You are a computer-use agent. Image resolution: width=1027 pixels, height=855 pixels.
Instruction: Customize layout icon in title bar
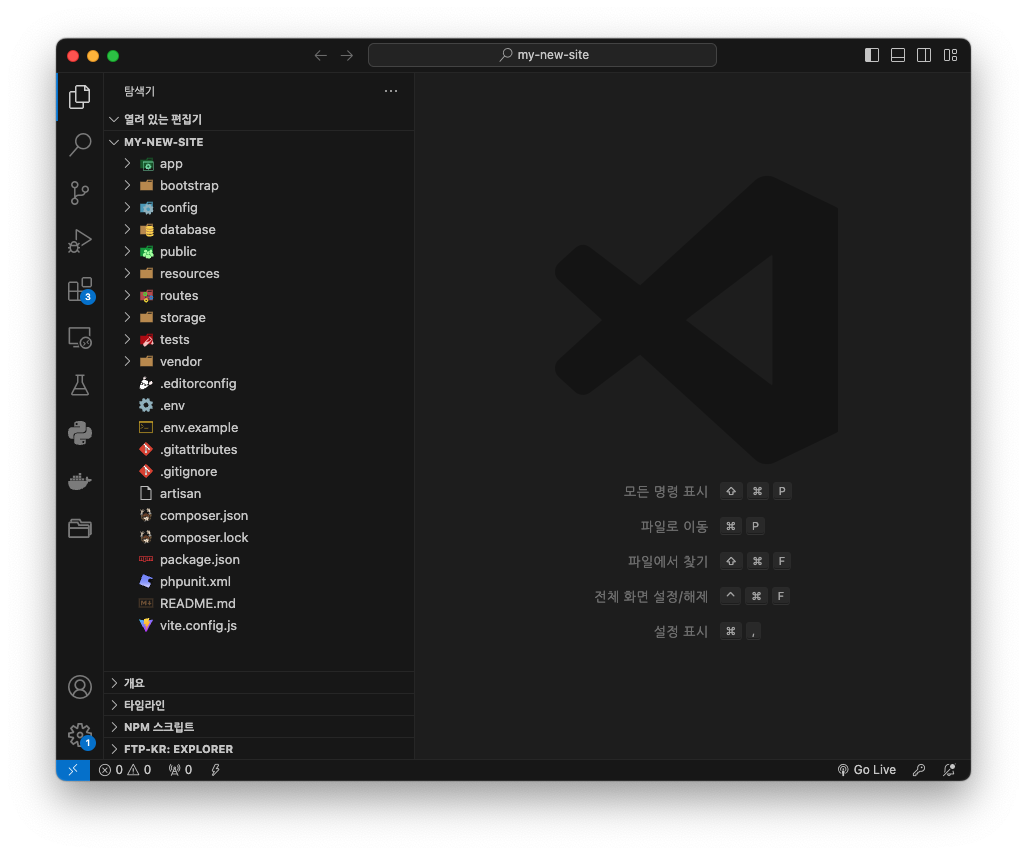[x=950, y=55]
